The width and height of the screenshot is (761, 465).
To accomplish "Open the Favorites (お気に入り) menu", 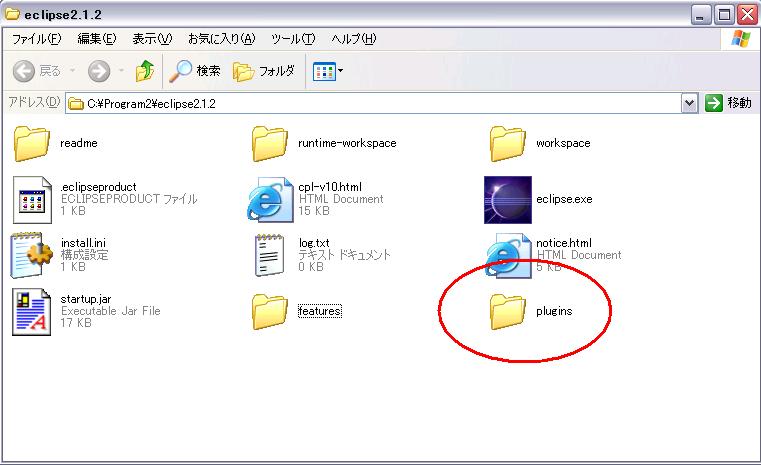I will pos(222,39).
